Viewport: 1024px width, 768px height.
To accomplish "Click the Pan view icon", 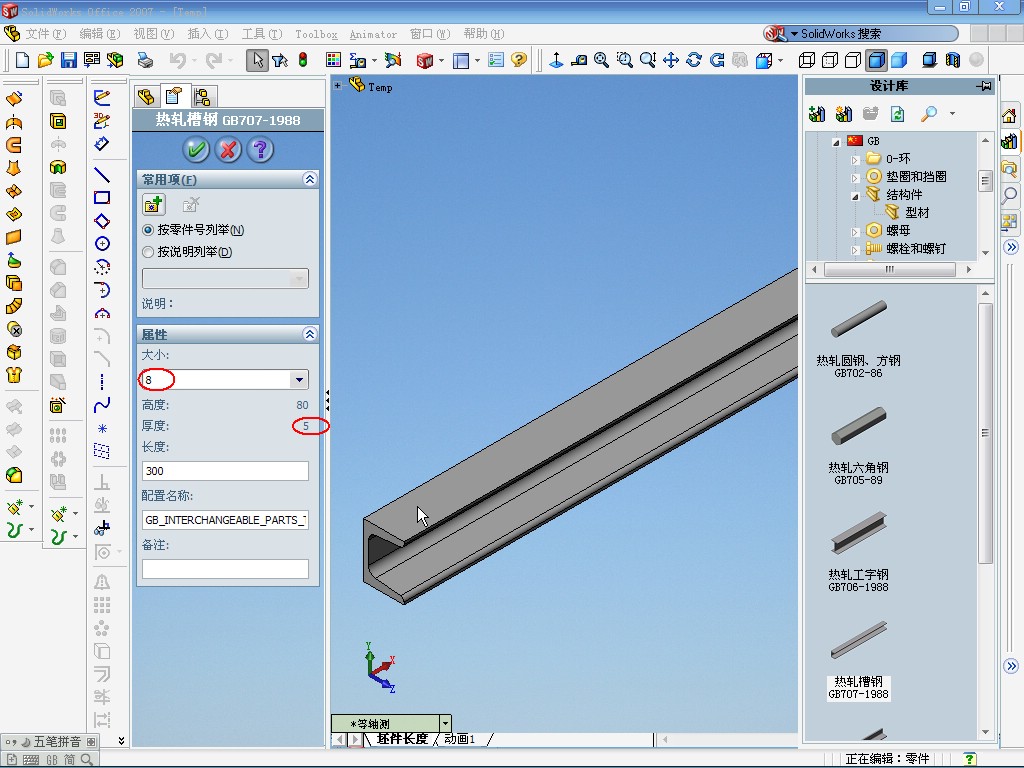I will tap(671, 60).
